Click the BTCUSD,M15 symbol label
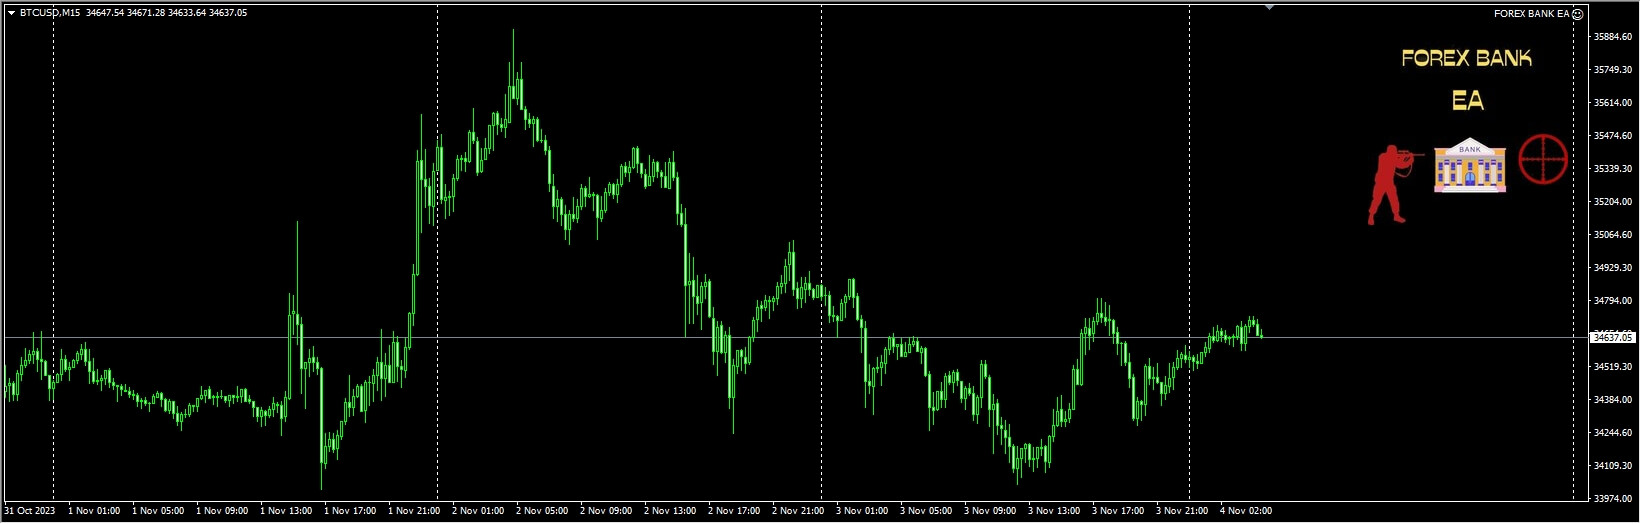The width and height of the screenshot is (1641, 524). coord(50,13)
